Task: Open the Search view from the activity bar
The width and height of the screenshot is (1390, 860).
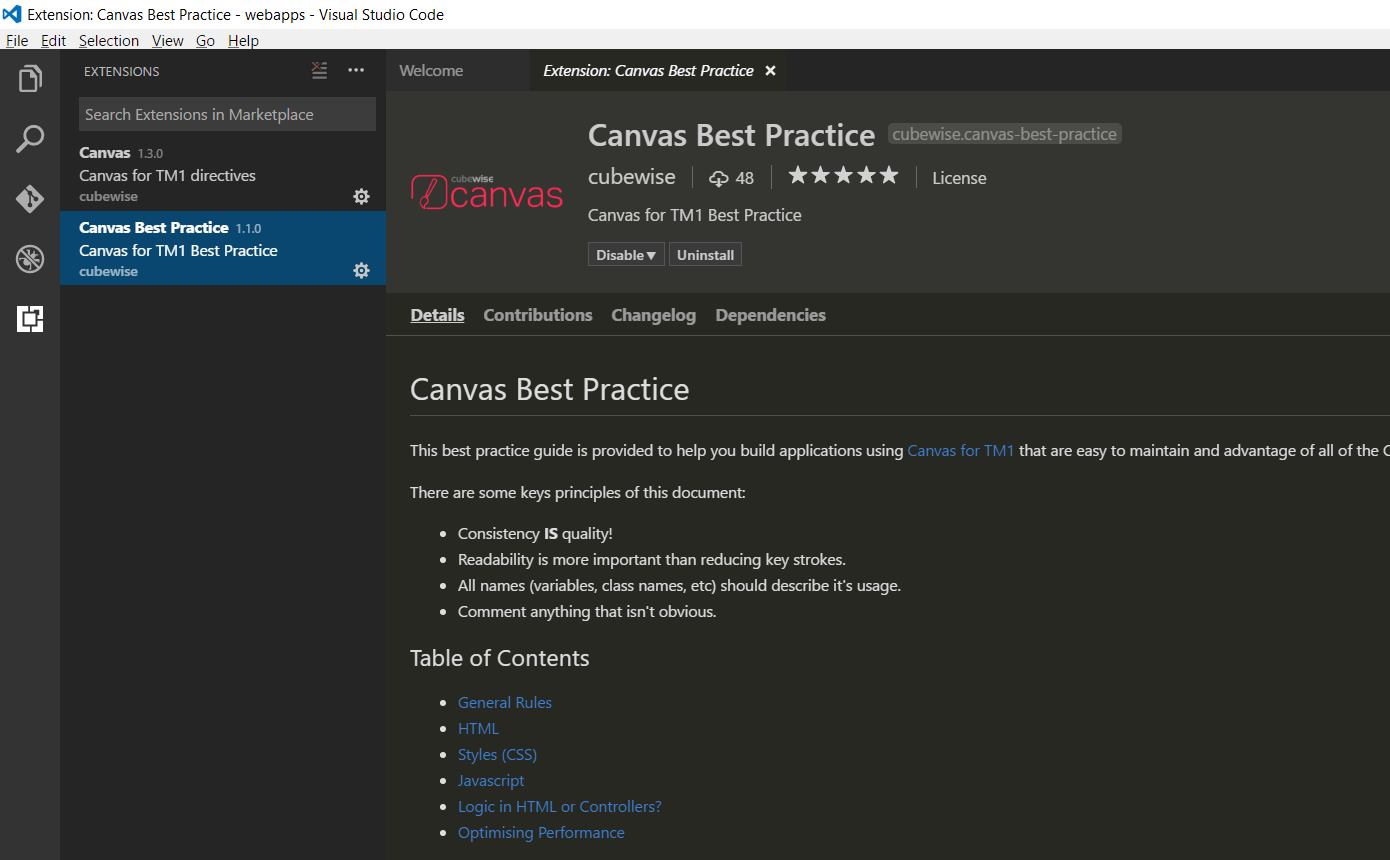Action: click(29, 138)
